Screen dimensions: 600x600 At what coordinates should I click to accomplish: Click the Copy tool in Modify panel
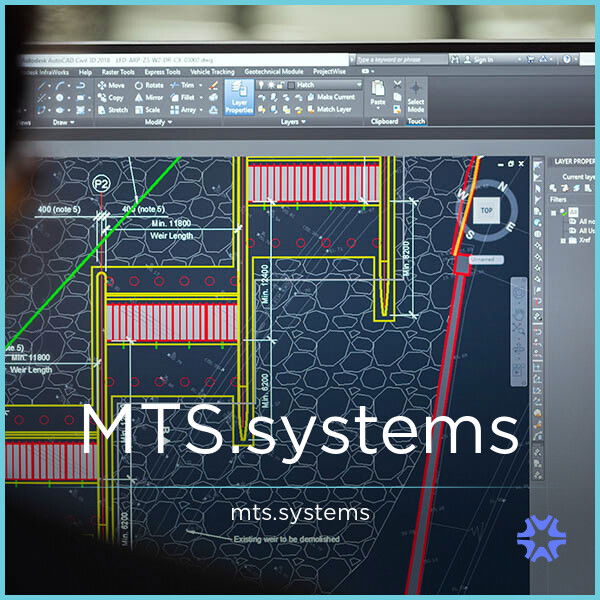(111, 98)
